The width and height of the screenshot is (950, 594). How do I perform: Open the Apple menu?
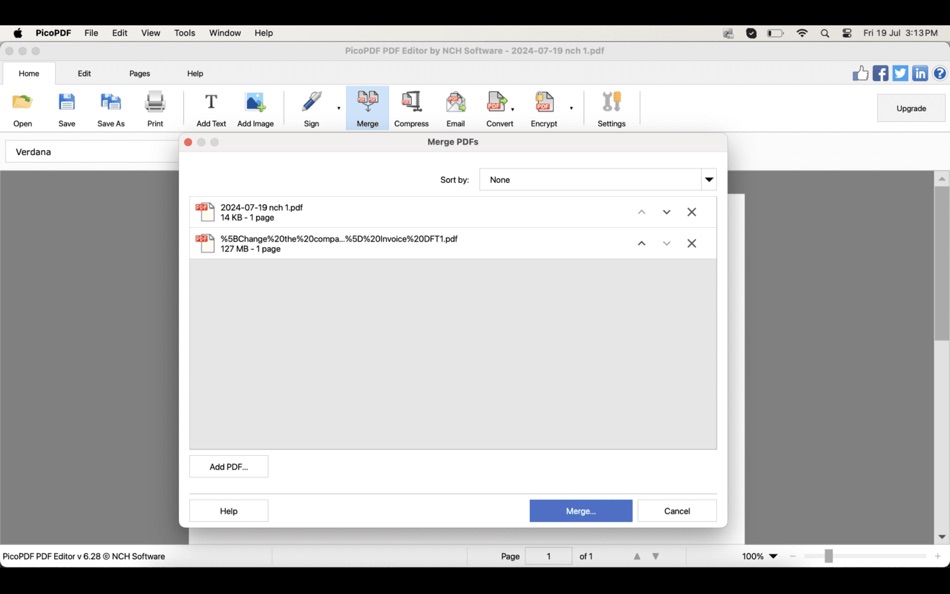(18, 33)
